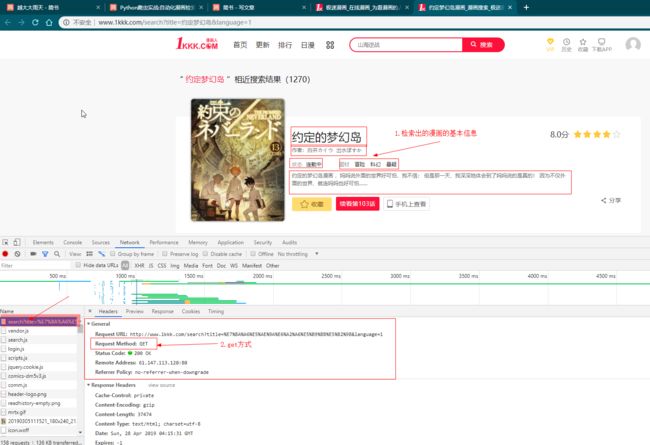Select vendor.js in the request list
Screen dimensions: 650x445
pos(18,331)
